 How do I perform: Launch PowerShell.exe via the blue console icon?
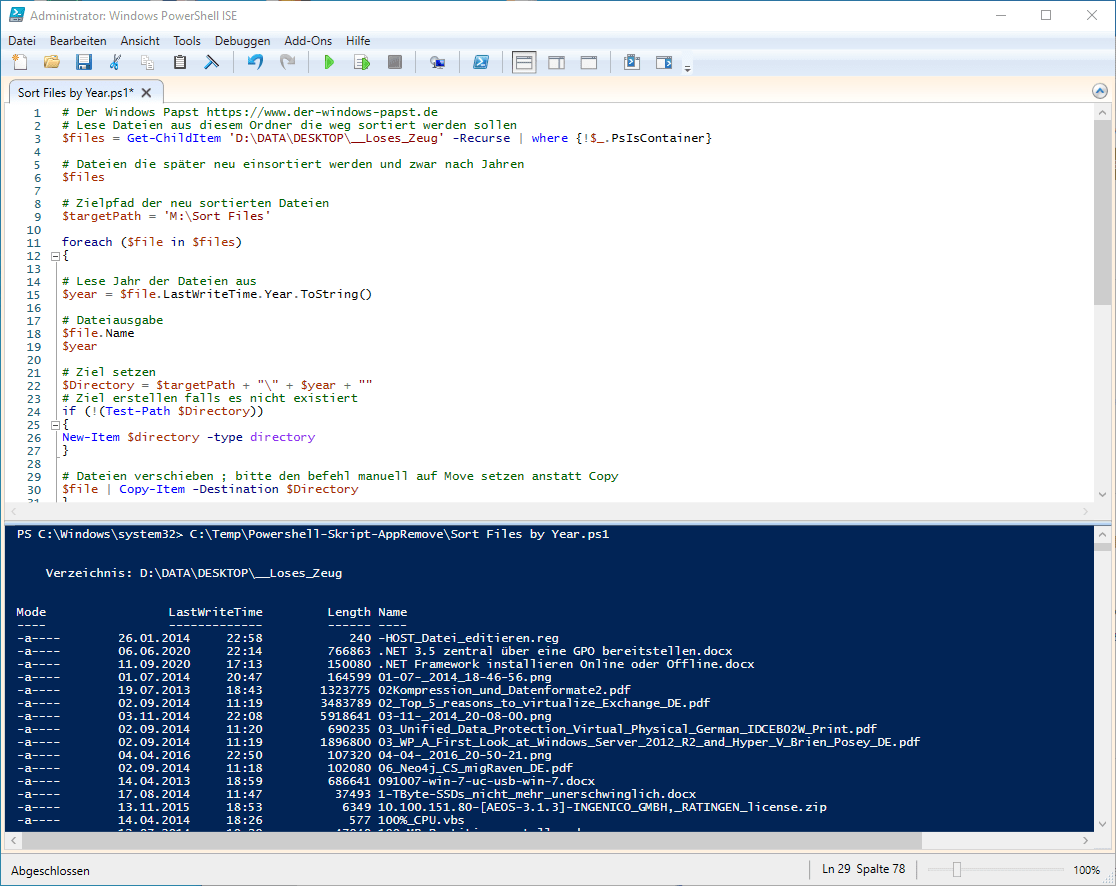coord(480,63)
